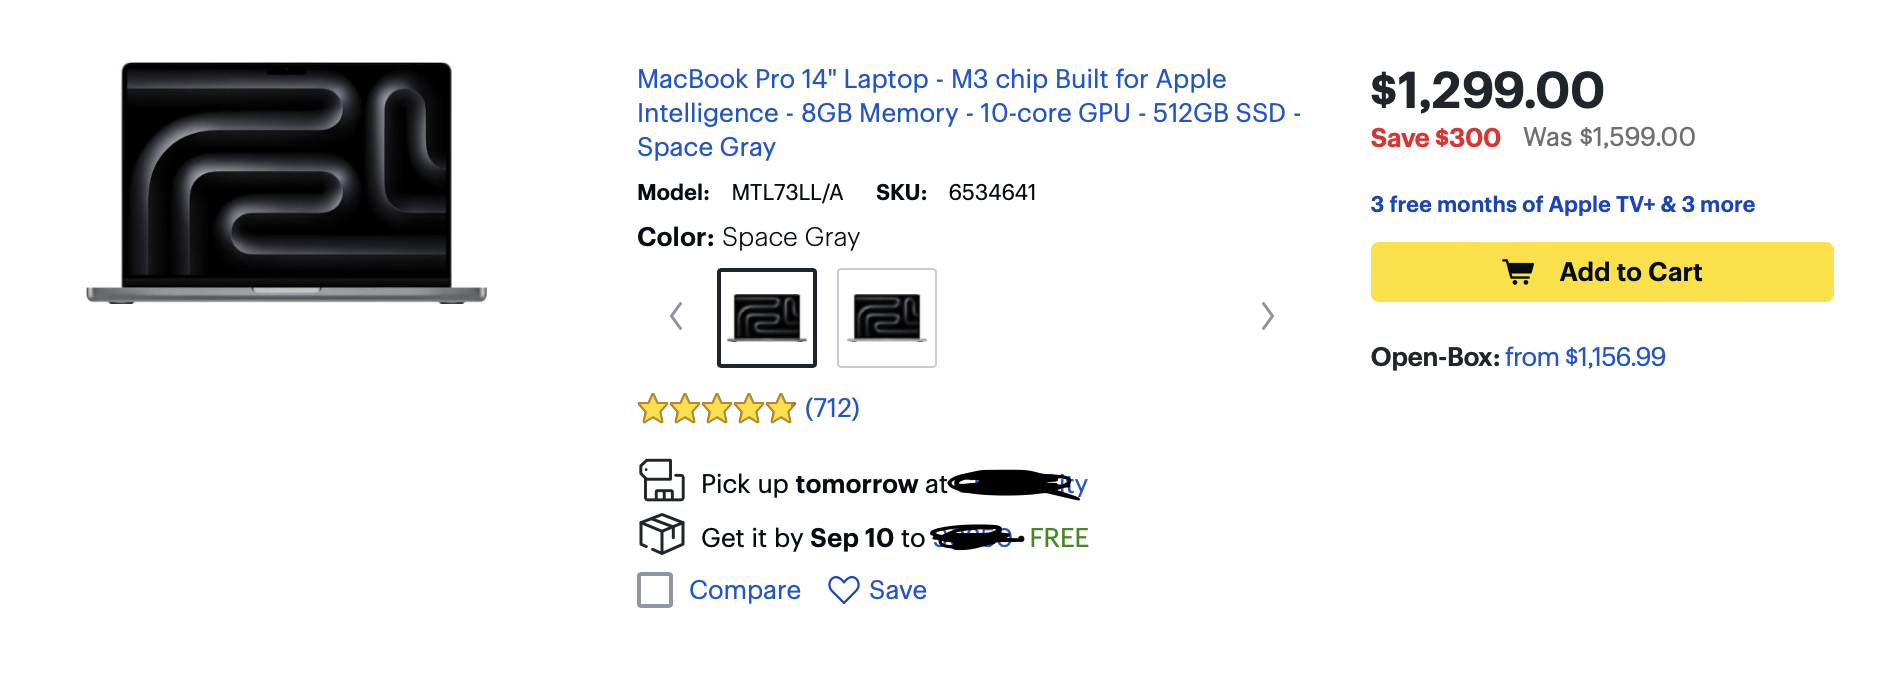Screen dimensions: 1898x676
Task: View Open-Box options from $1,156.99
Action: pos(1584,357)
